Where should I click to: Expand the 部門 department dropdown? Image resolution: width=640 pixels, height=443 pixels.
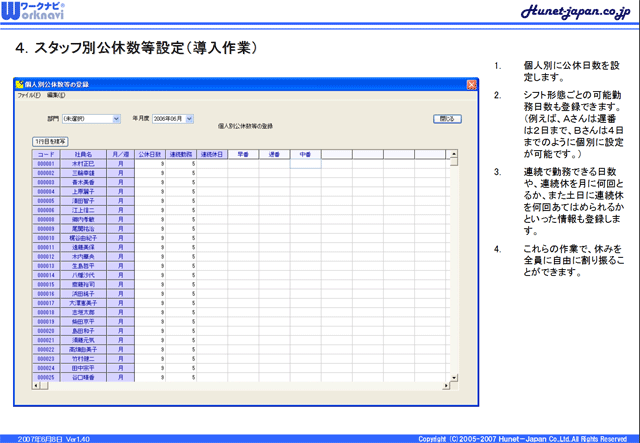[x=115, y=118]
